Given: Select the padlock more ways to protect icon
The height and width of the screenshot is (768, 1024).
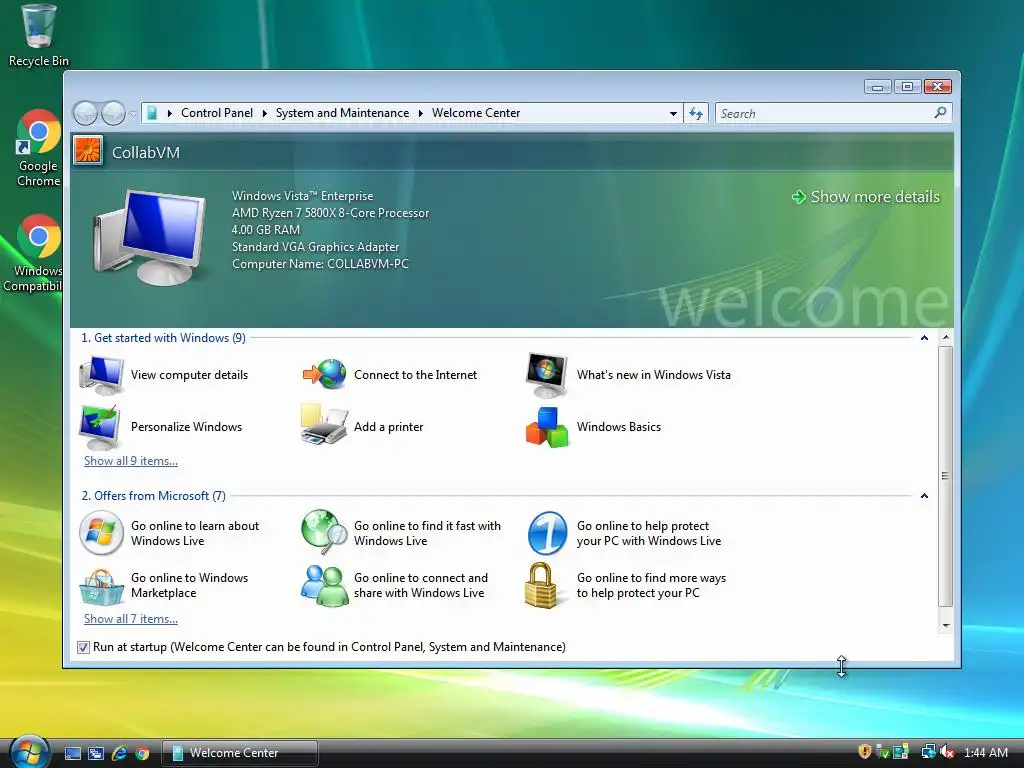Looking at the screenshot, I should 541,586.
